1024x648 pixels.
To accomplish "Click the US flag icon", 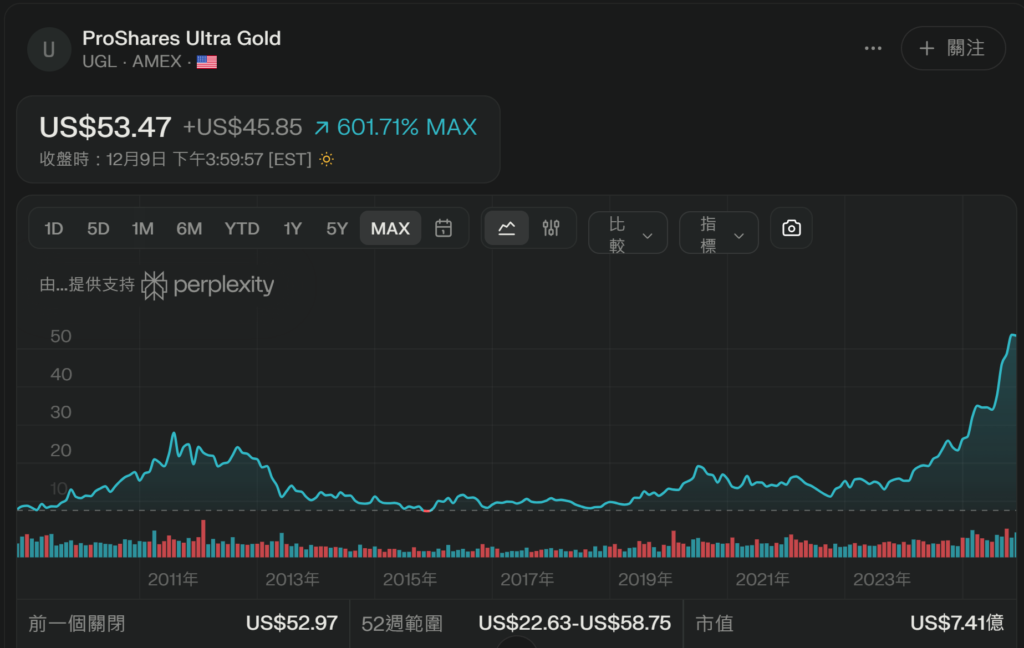I will click(x=207, y=62).
